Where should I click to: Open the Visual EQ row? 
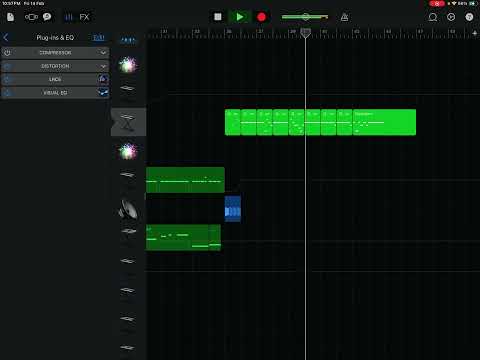click(55, 93)
